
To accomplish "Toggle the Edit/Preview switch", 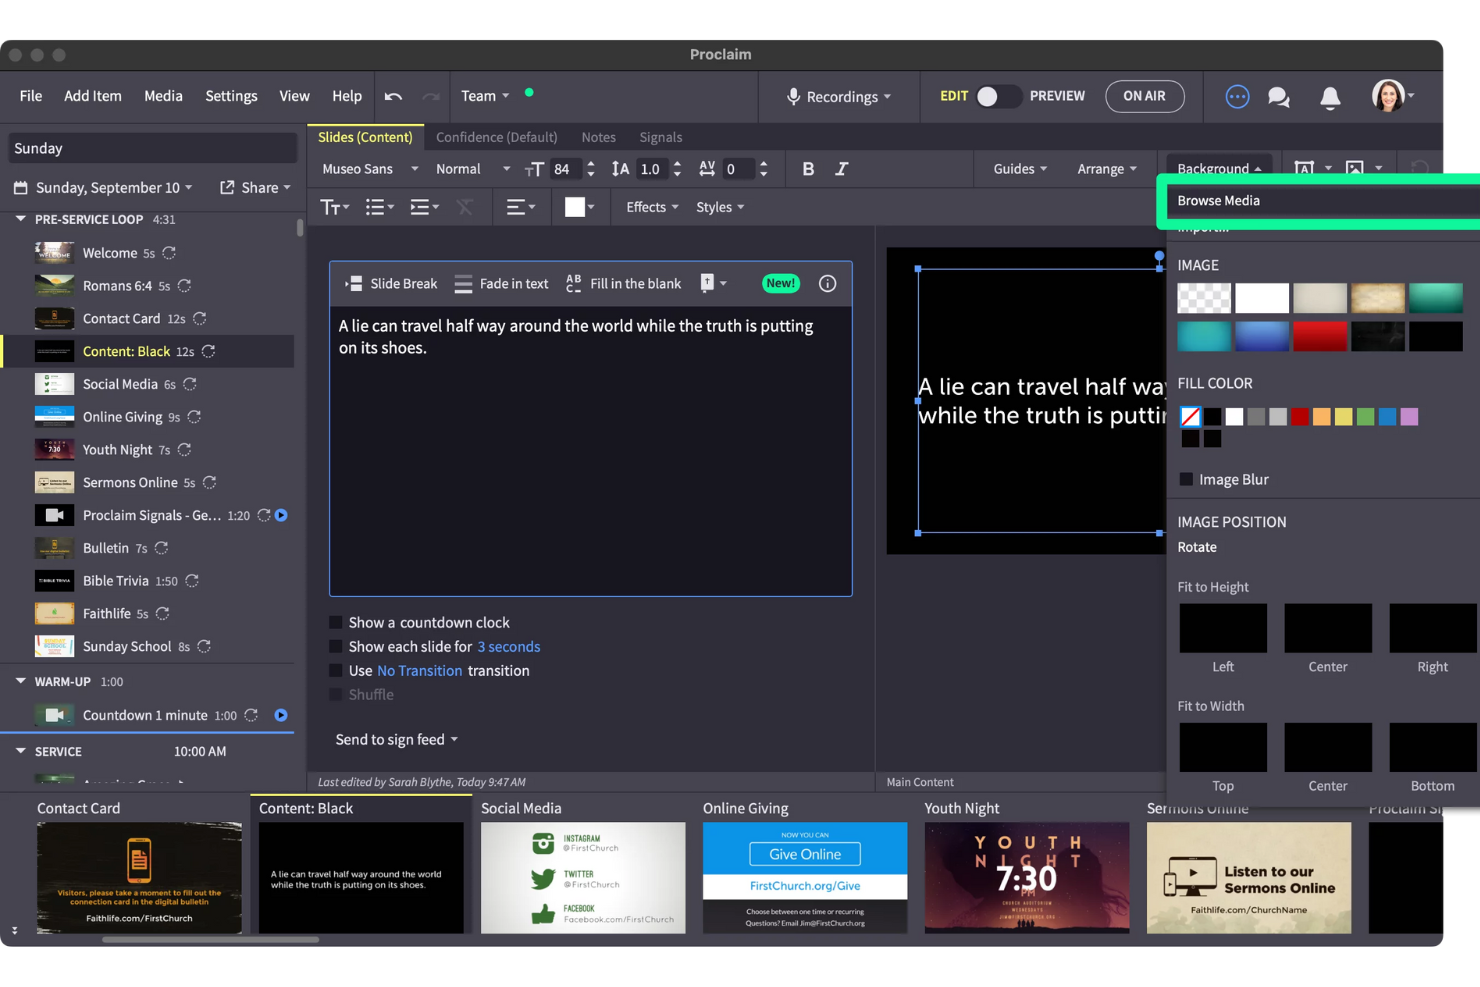I will tap(997, 96).
